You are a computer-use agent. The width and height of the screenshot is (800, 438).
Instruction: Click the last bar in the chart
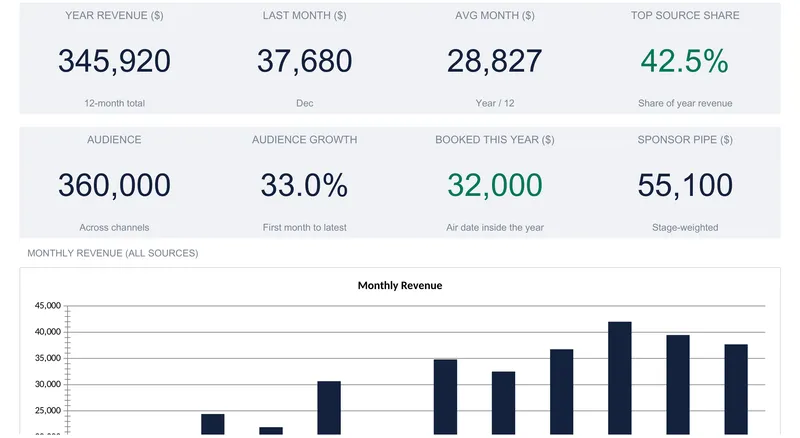[x=736, y=390]
